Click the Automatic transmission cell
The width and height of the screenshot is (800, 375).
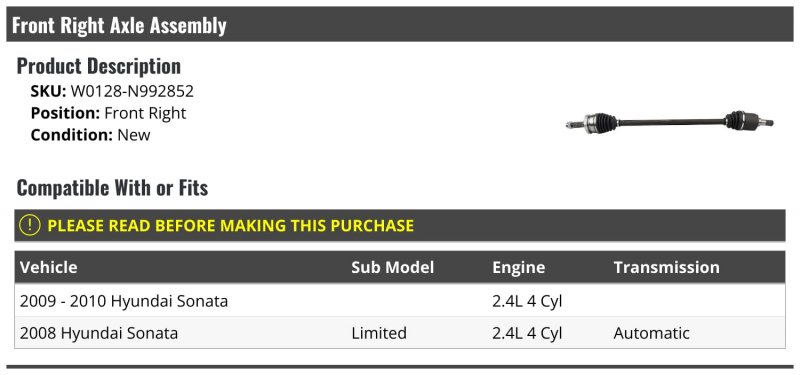[x=652, y=333]
